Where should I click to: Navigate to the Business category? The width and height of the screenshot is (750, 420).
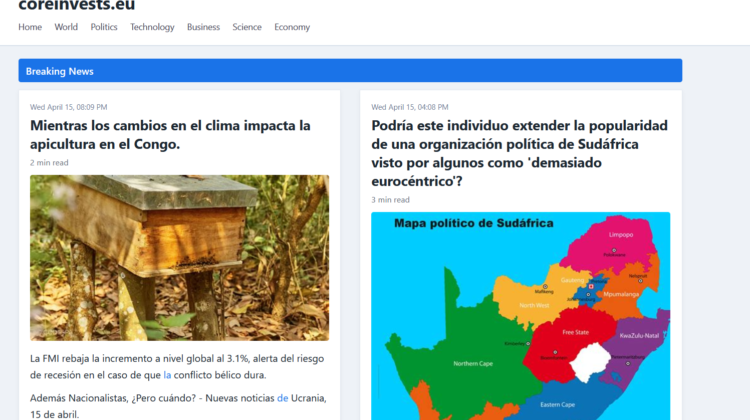[203, 27]
